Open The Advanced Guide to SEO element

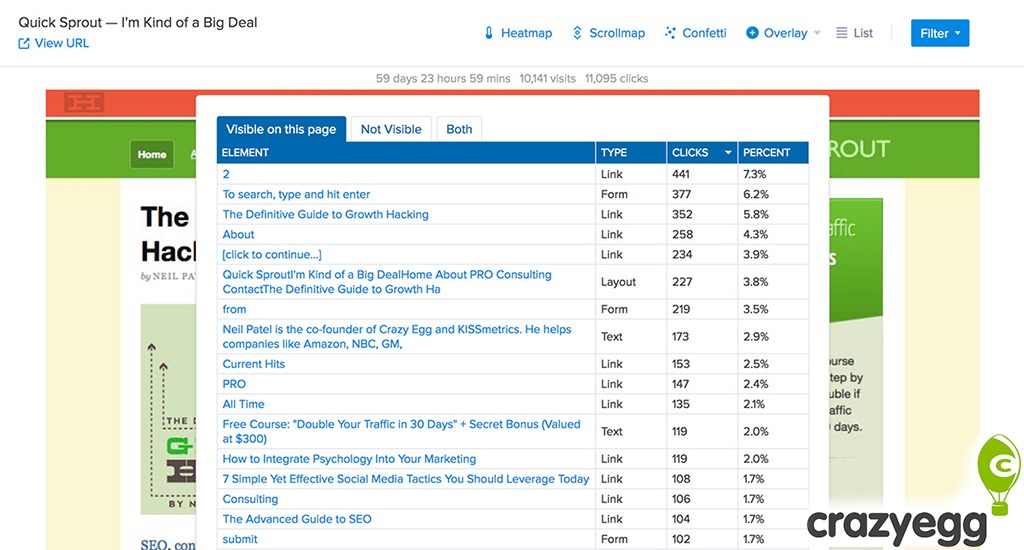click(297, 519)
